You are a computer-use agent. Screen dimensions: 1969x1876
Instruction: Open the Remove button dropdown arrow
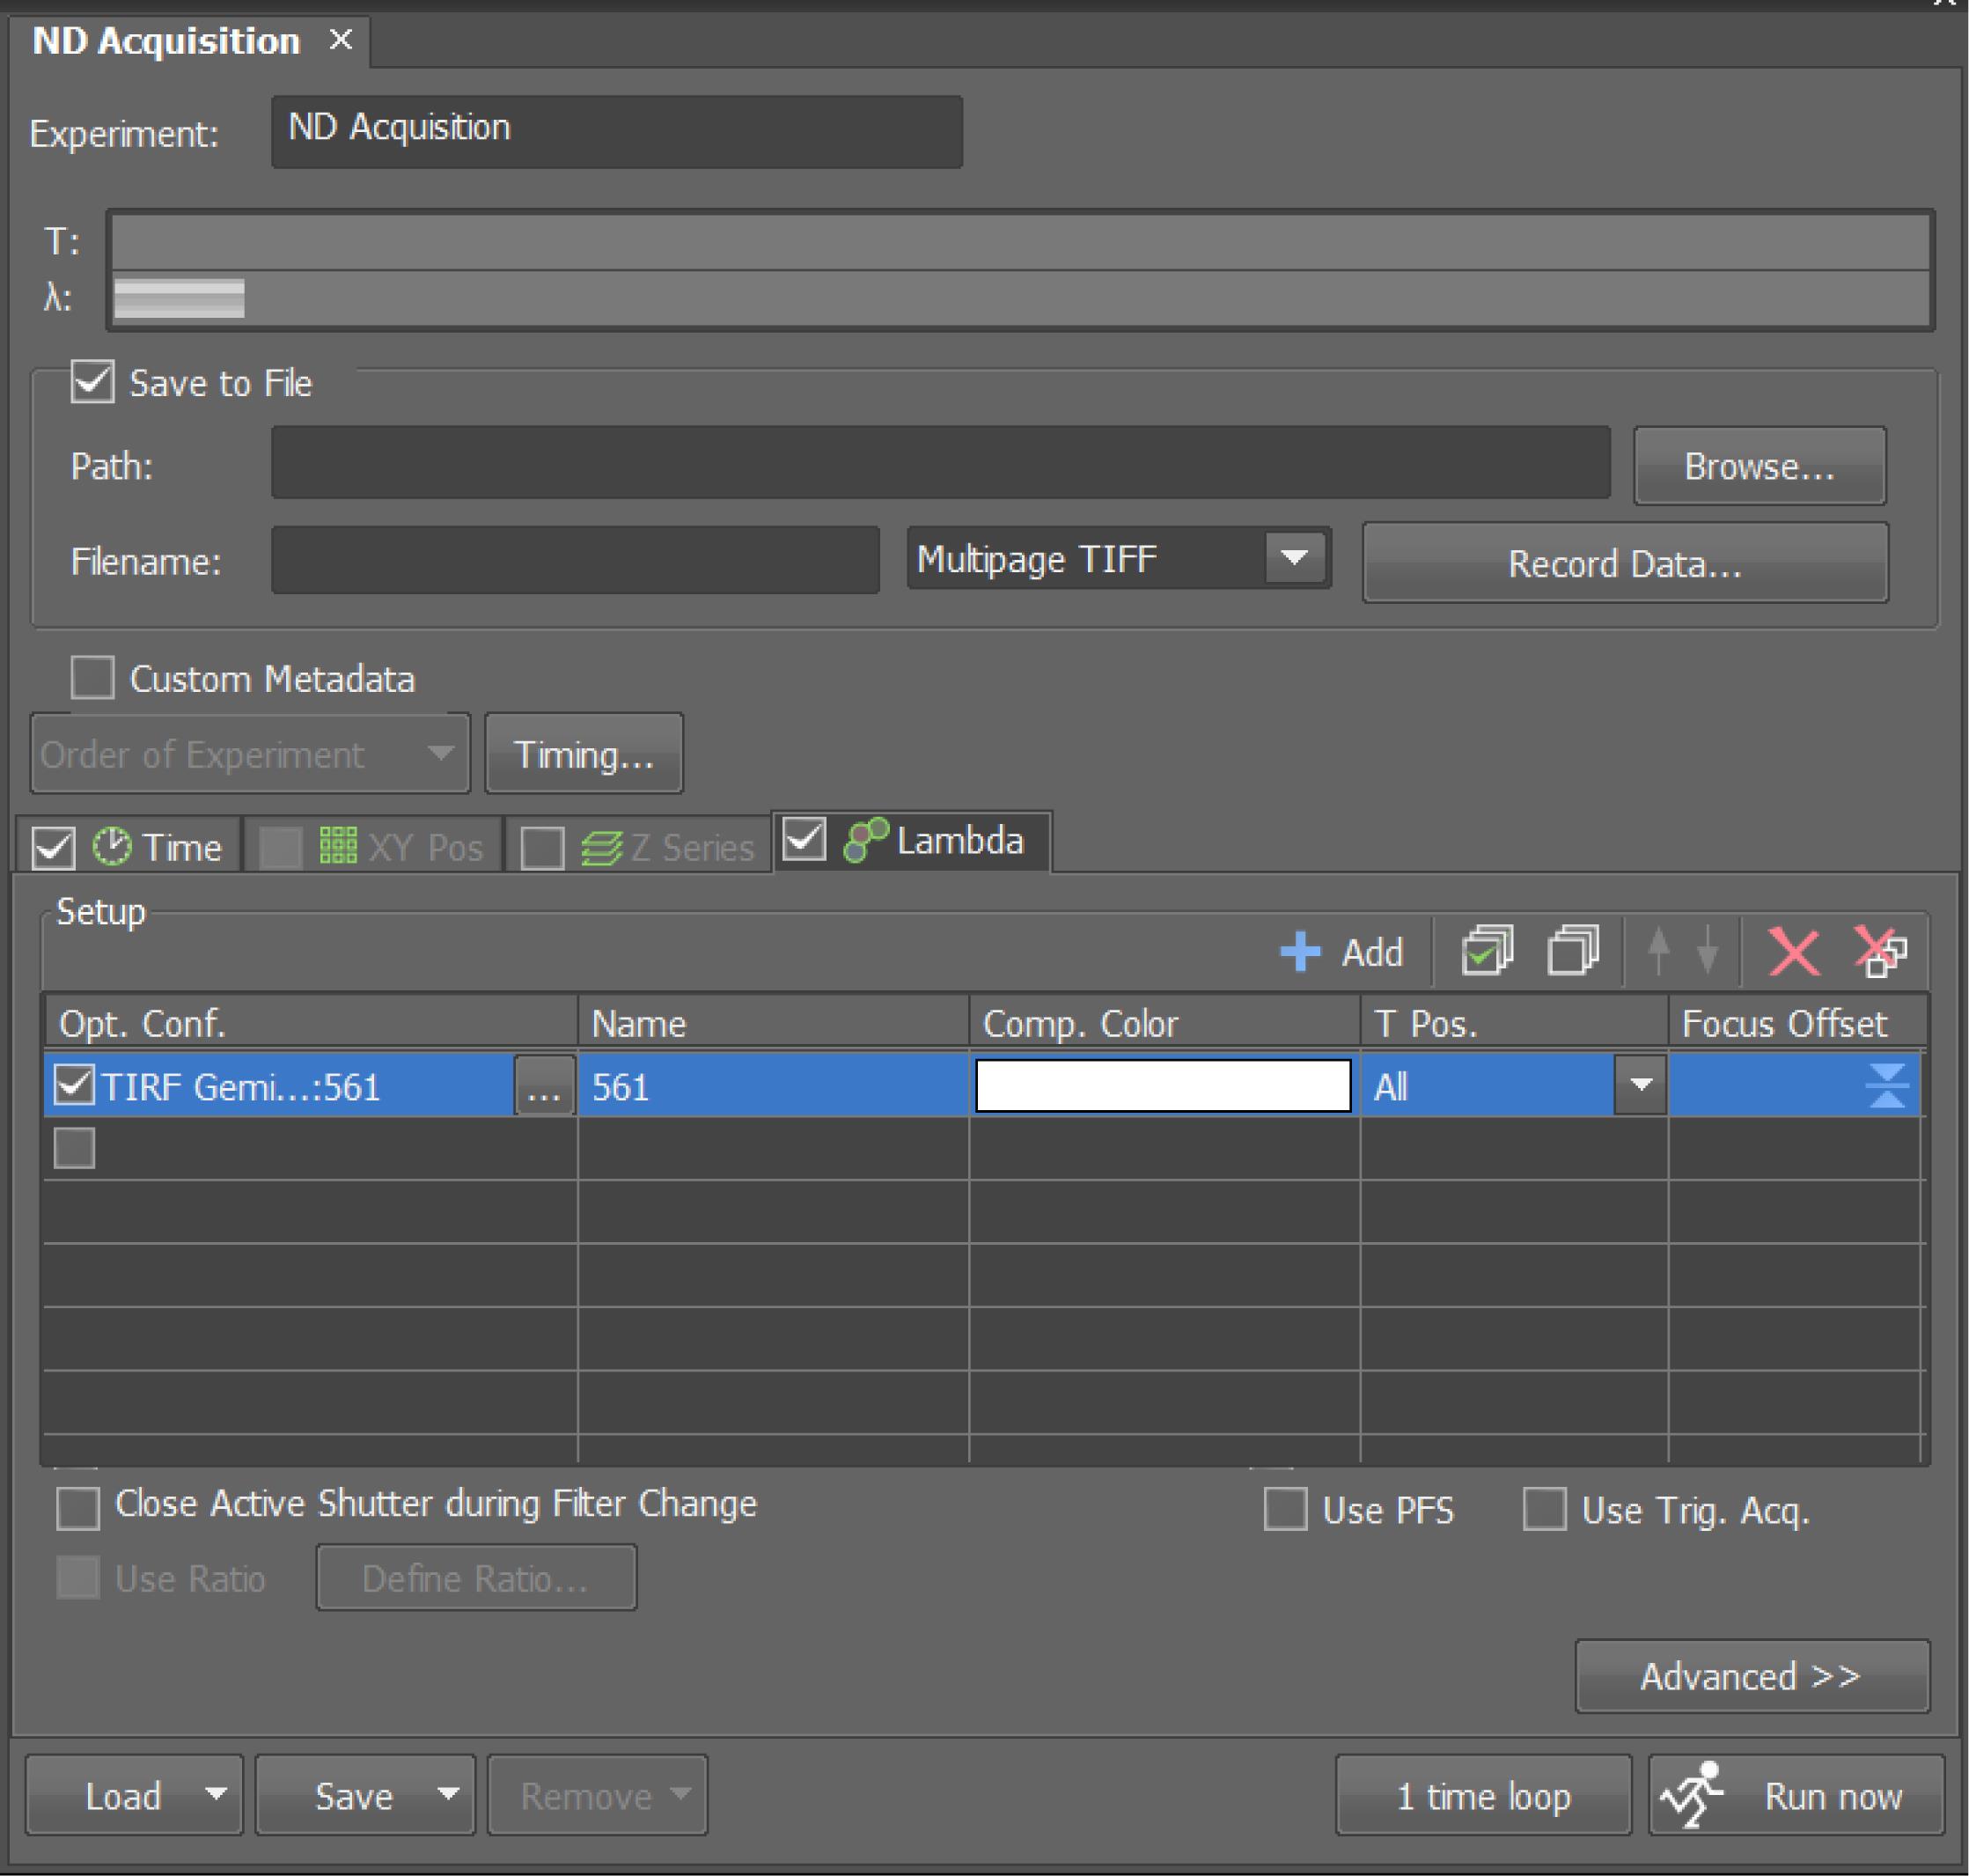pos(681,1795)
